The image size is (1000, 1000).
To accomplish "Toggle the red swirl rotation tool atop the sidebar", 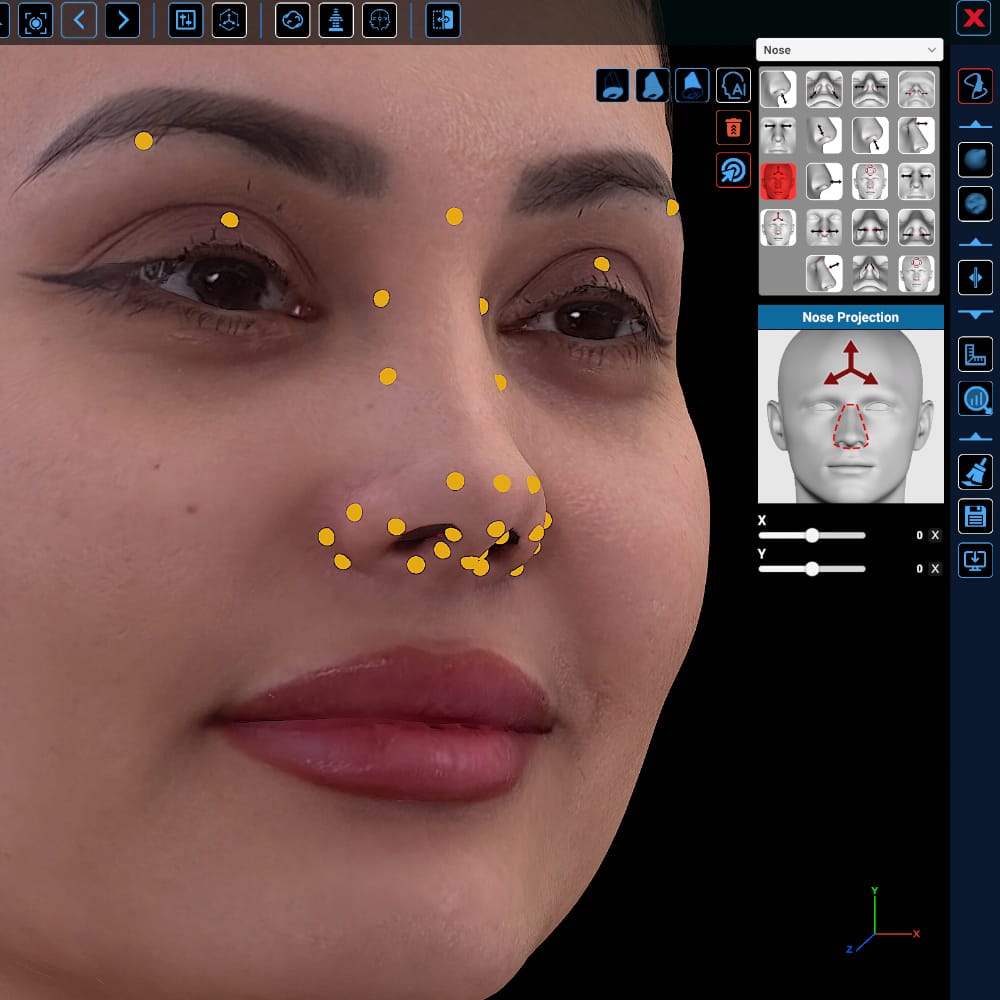I will [975, 87].
